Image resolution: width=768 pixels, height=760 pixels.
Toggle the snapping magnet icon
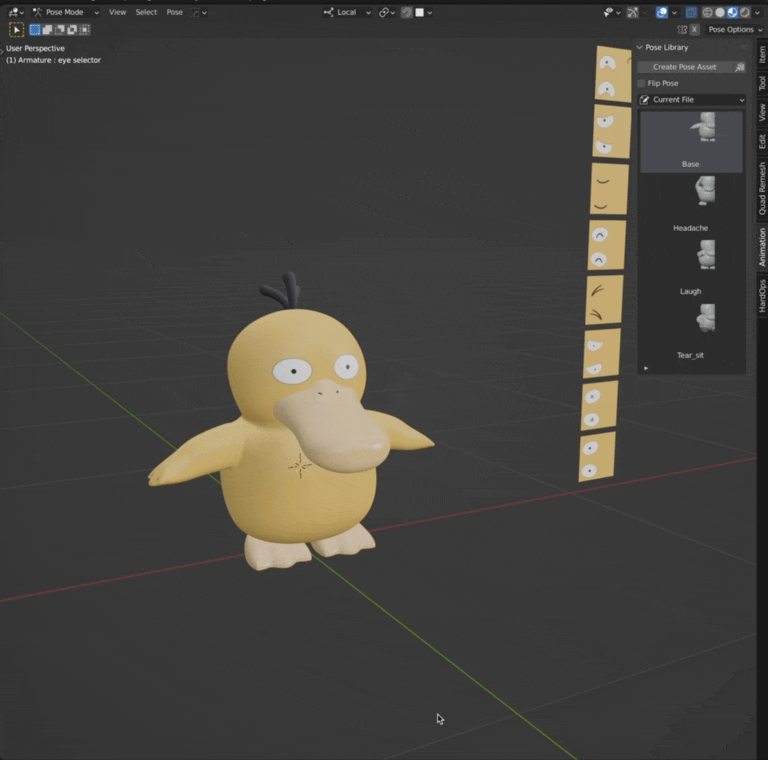(407, 13)
